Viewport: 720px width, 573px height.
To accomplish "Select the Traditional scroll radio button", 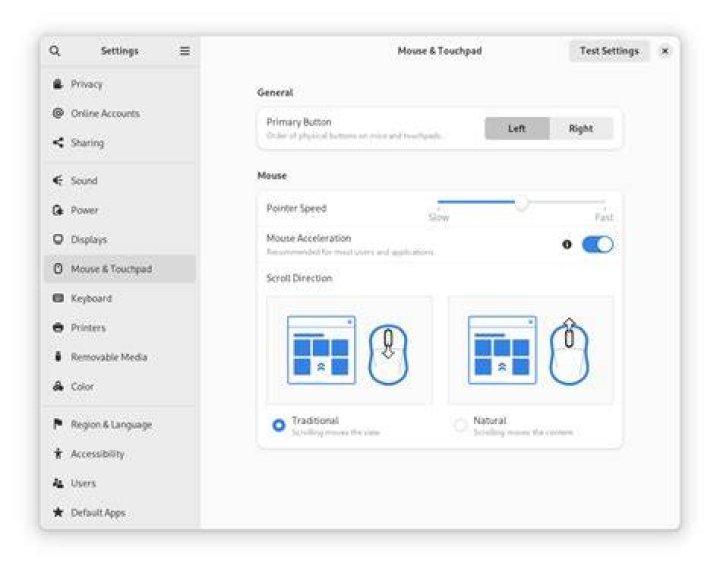I will coord(279,426).
